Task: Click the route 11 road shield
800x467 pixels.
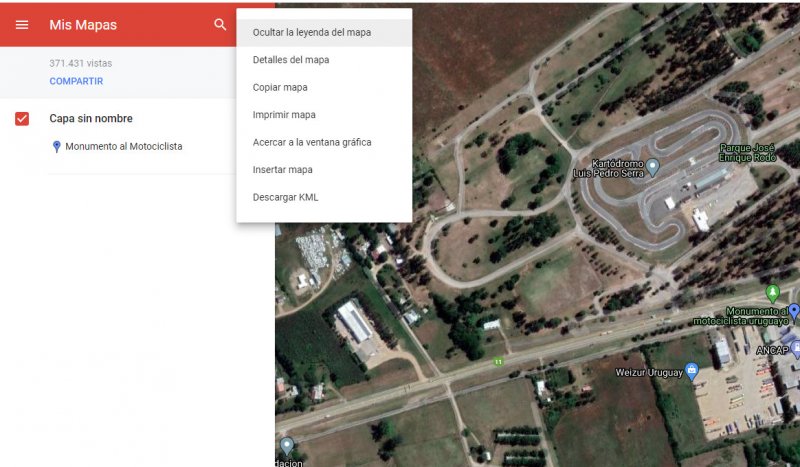Action: click(x=498, y=361)
